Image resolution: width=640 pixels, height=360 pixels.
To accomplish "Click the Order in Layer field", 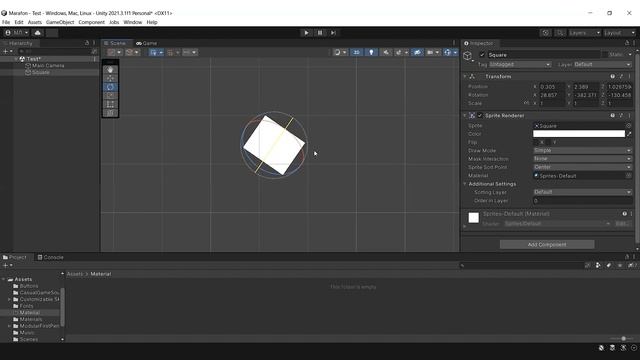I will (x=582, y=201).
